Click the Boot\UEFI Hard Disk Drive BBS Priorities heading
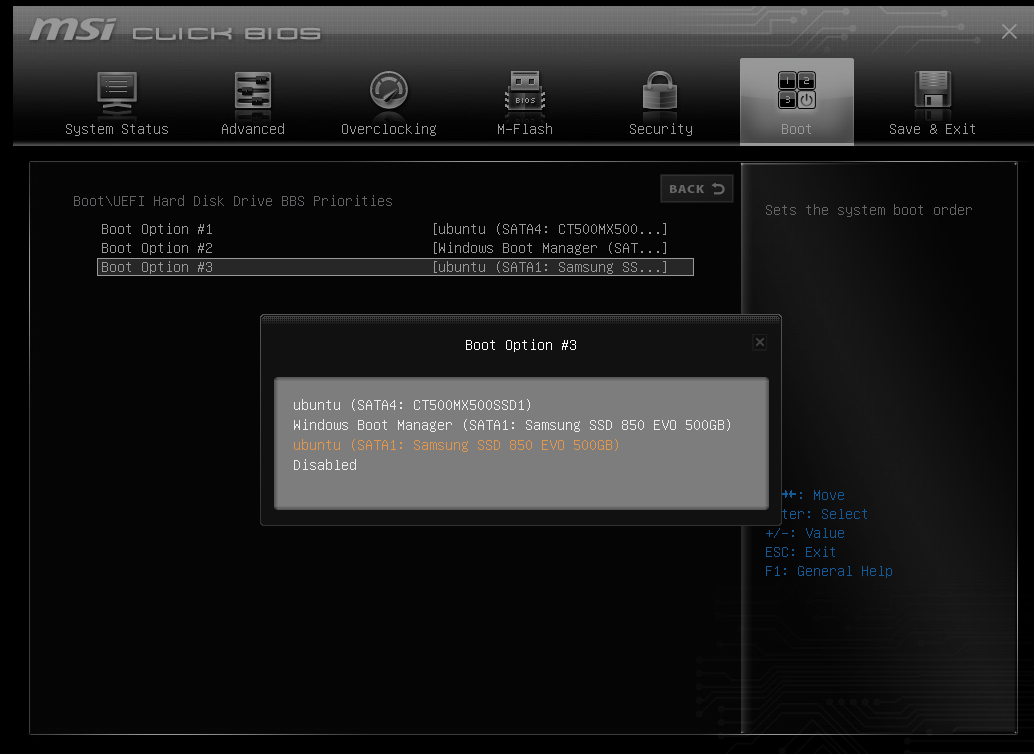Viewport: 1034px width, 754px height. tap(233, 201)
